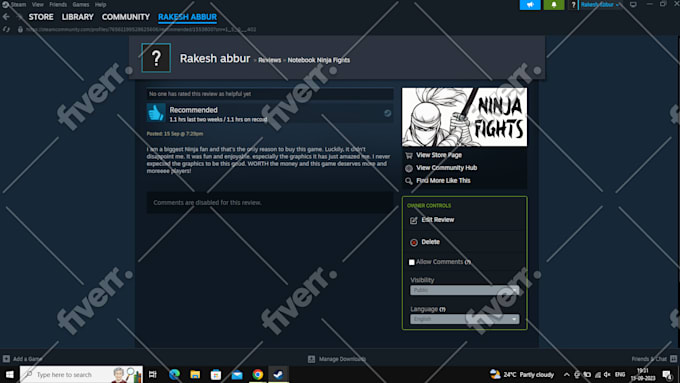Screen dimensions: 680x383
Task: Launch Microsoft Edge from the taskbar
Action: 174,374
